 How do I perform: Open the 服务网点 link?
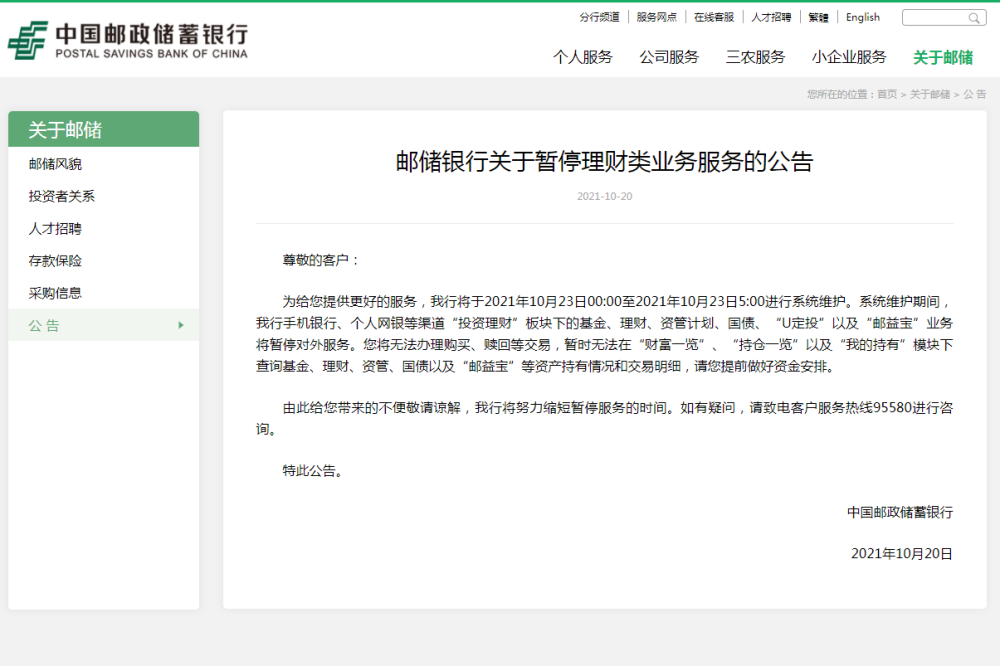[656, 17]
